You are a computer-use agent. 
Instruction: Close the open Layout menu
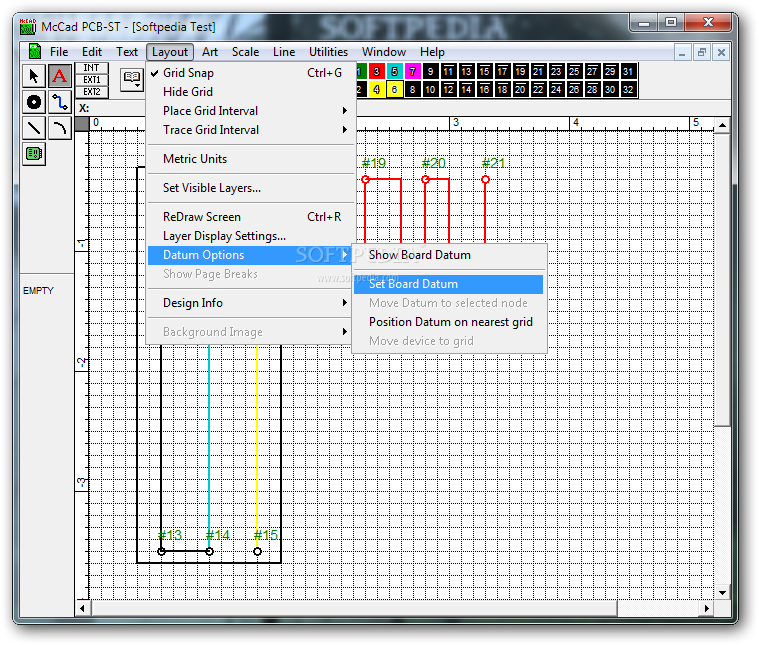tap(170, 52)
